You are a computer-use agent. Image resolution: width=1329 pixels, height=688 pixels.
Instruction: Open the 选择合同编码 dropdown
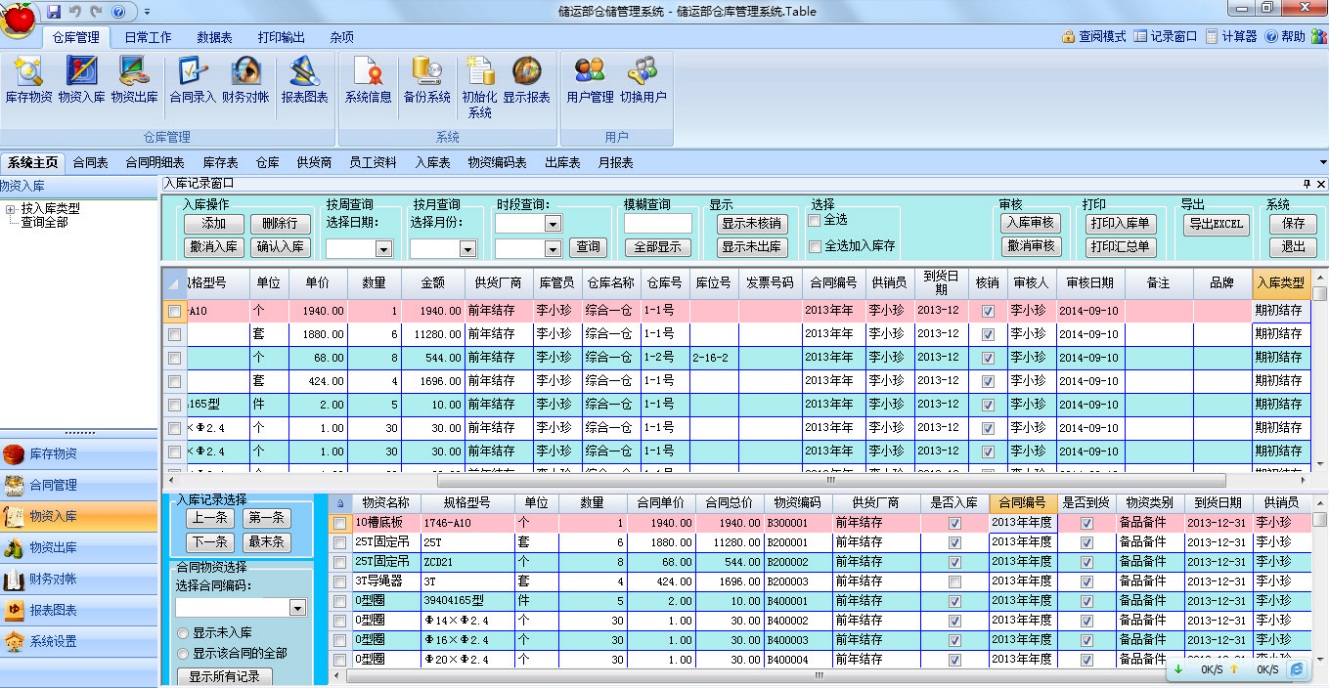point(297,608)
